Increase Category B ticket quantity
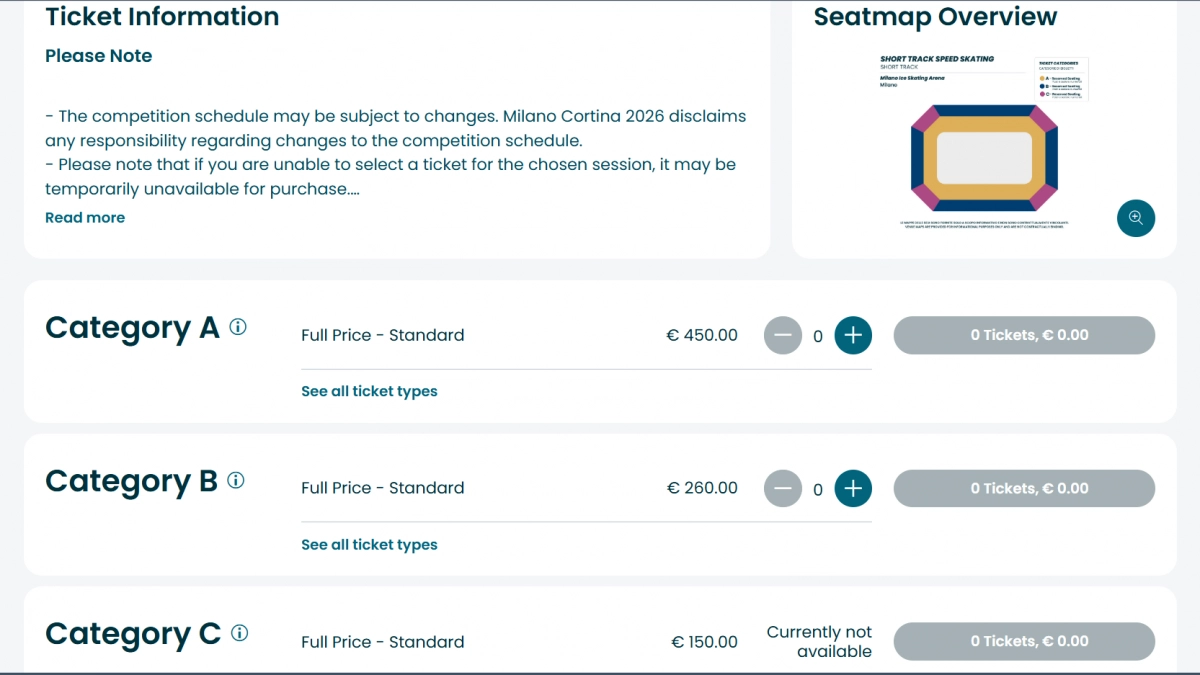This screenshot has width=1200, height=675. click(x=853, y=489)
